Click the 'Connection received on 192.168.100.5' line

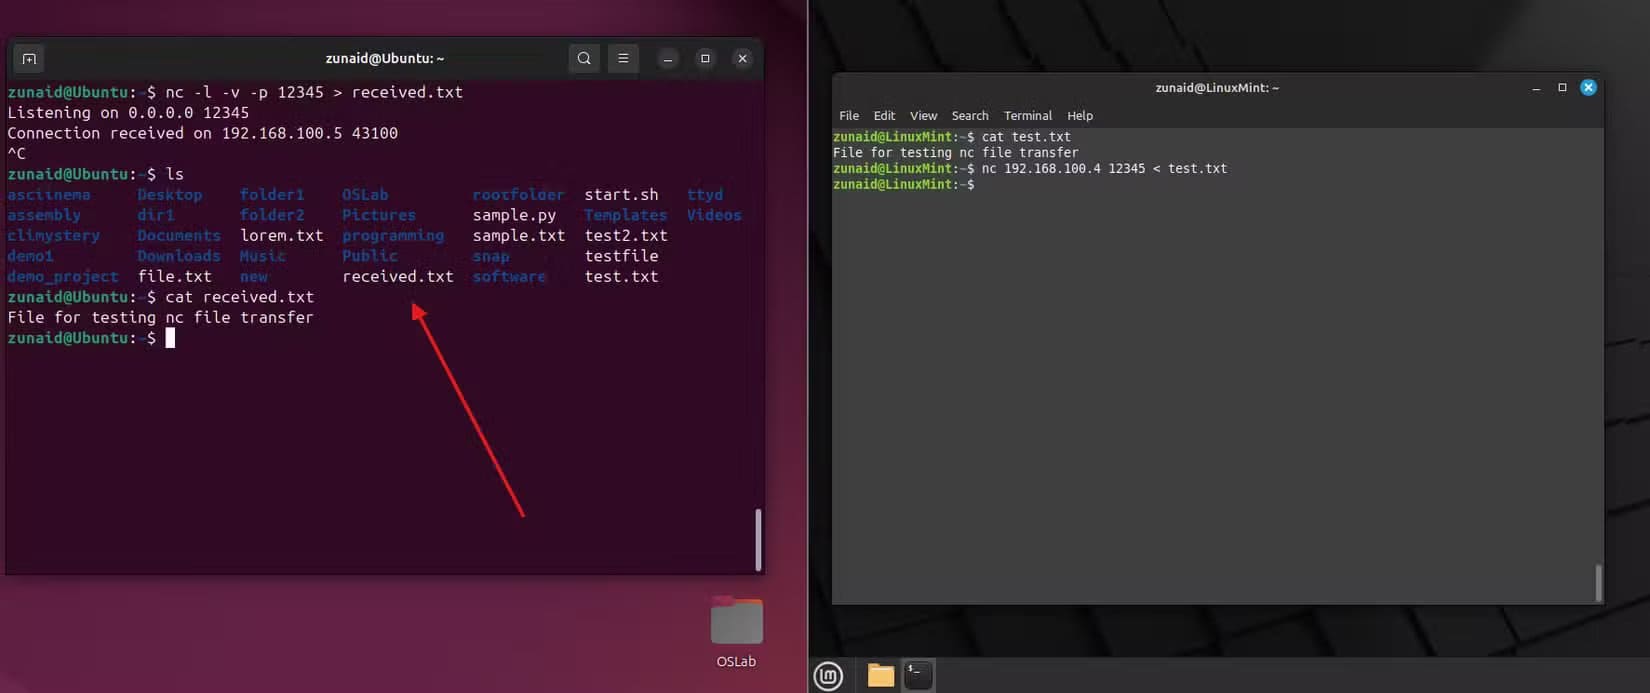(x=203, y=133)
